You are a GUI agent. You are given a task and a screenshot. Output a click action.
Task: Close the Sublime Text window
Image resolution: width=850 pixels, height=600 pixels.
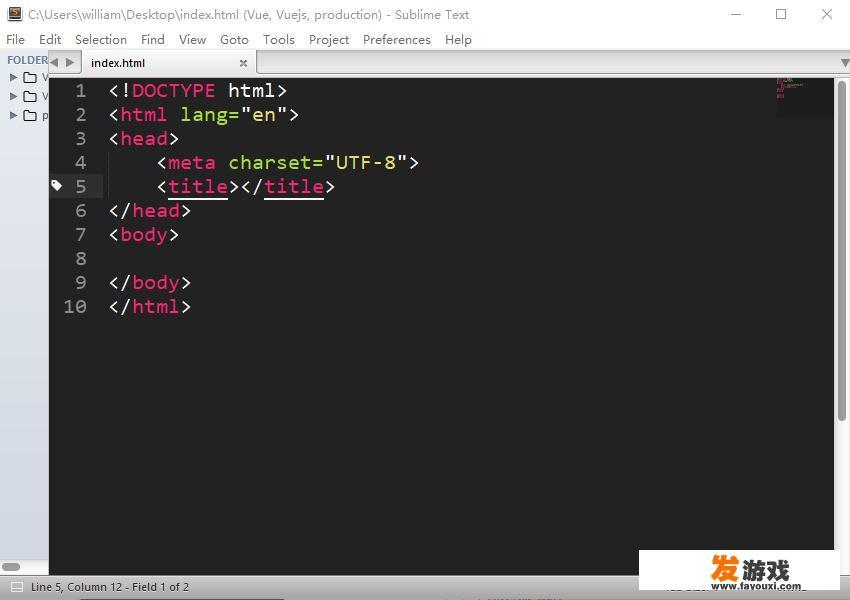(827, 14)
